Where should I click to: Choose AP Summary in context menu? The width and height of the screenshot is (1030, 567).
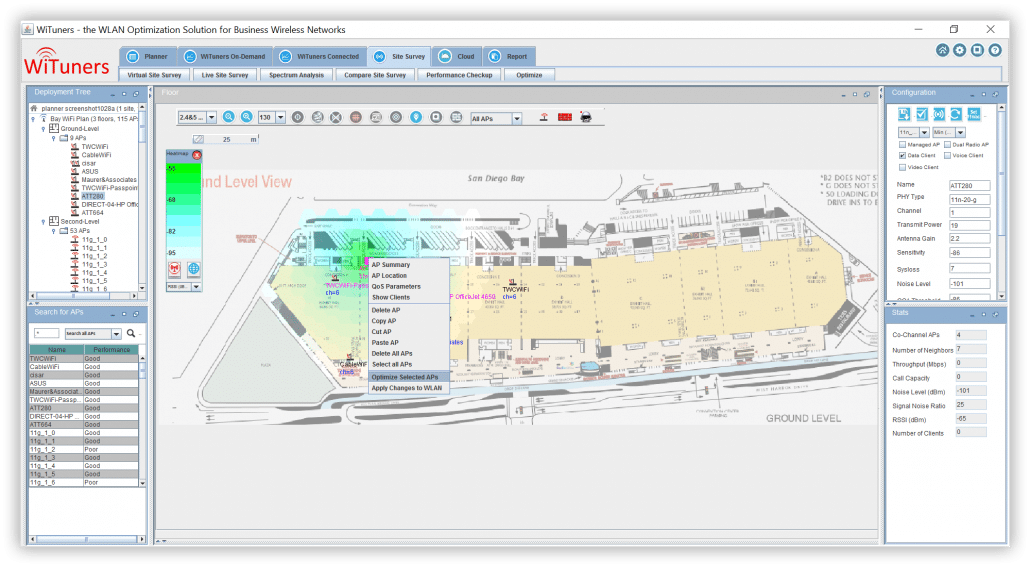(x=409, y=265)
